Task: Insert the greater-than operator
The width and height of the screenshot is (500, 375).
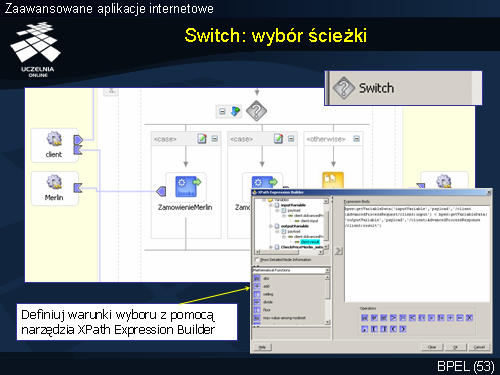Action: (393, 318)
